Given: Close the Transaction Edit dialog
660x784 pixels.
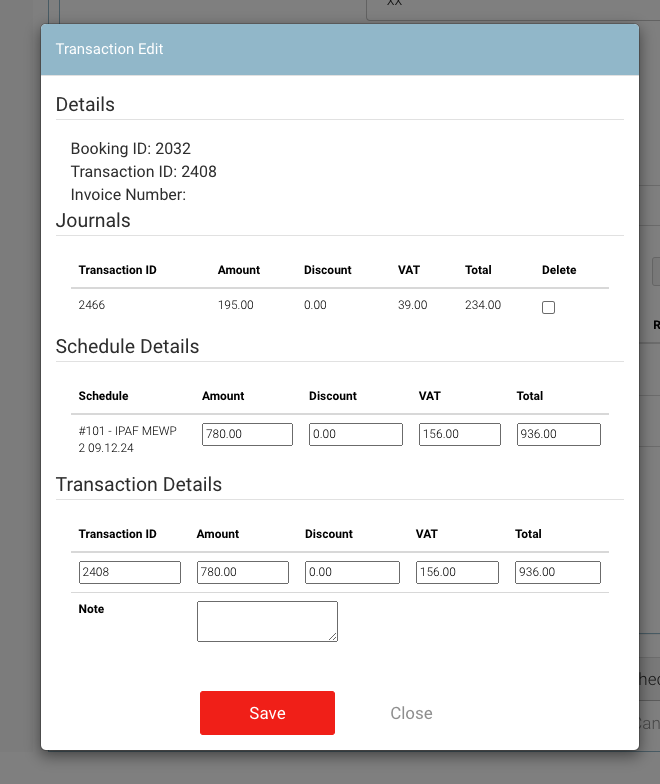Looking at the screenshot, I should [411, 713].
